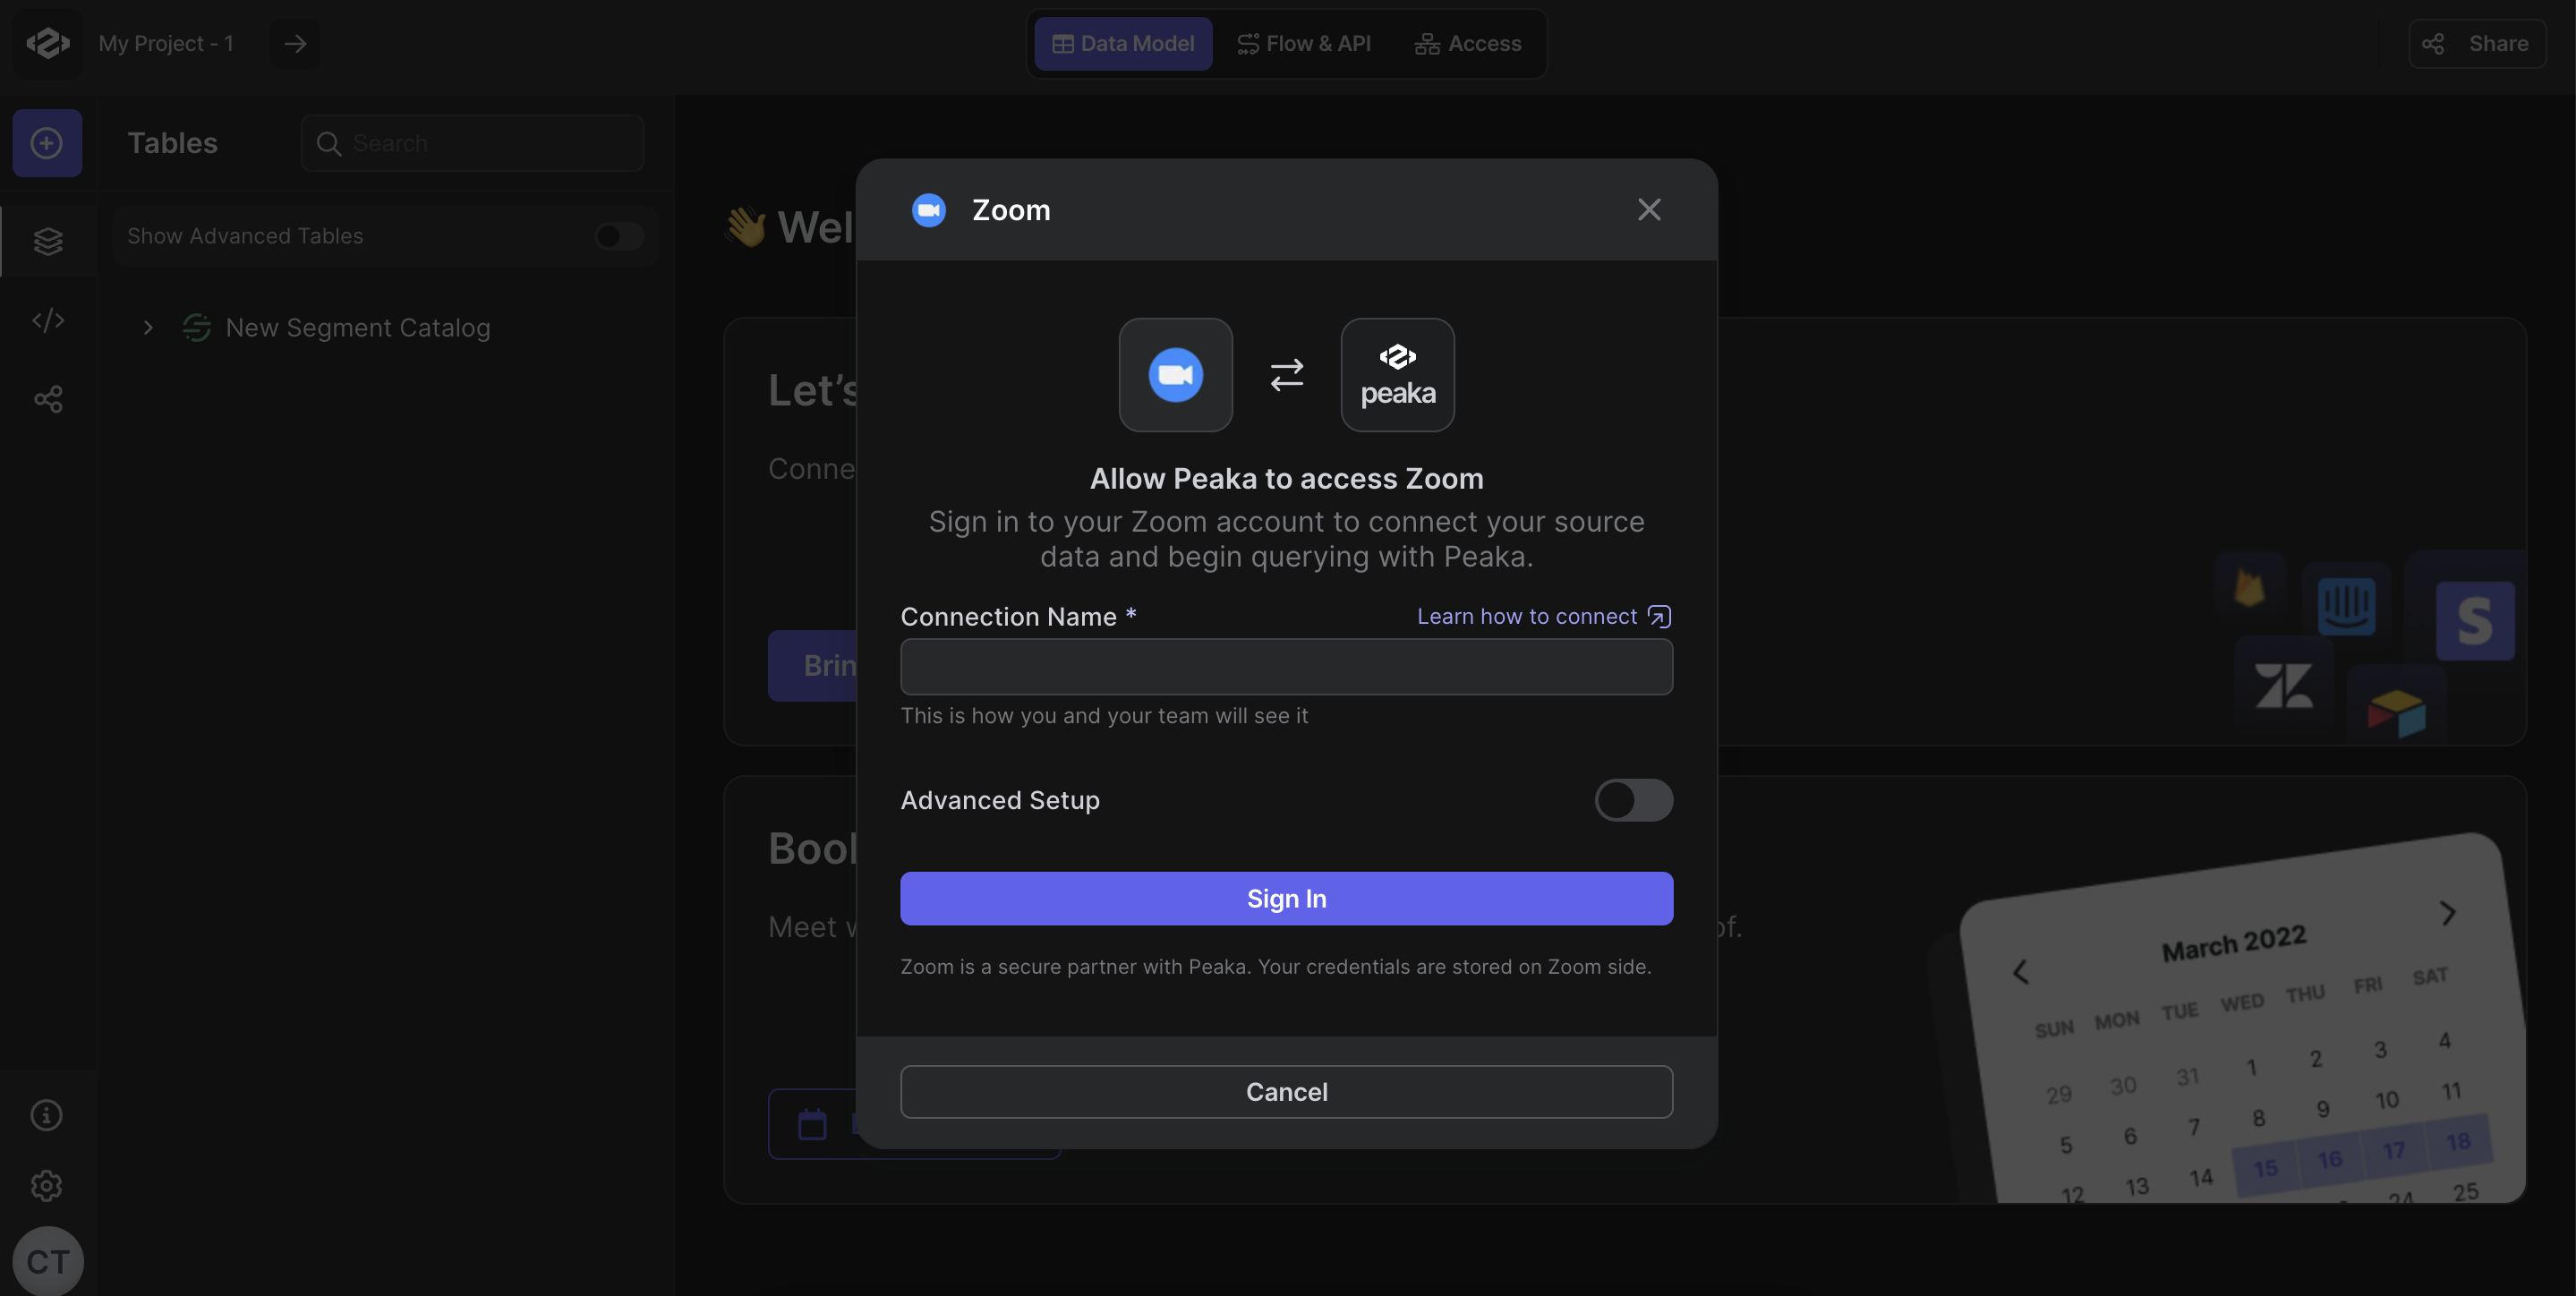Select March 16 in the calendar
Viewport: 2576px width, 1296px height.
coord(2329,1159)
